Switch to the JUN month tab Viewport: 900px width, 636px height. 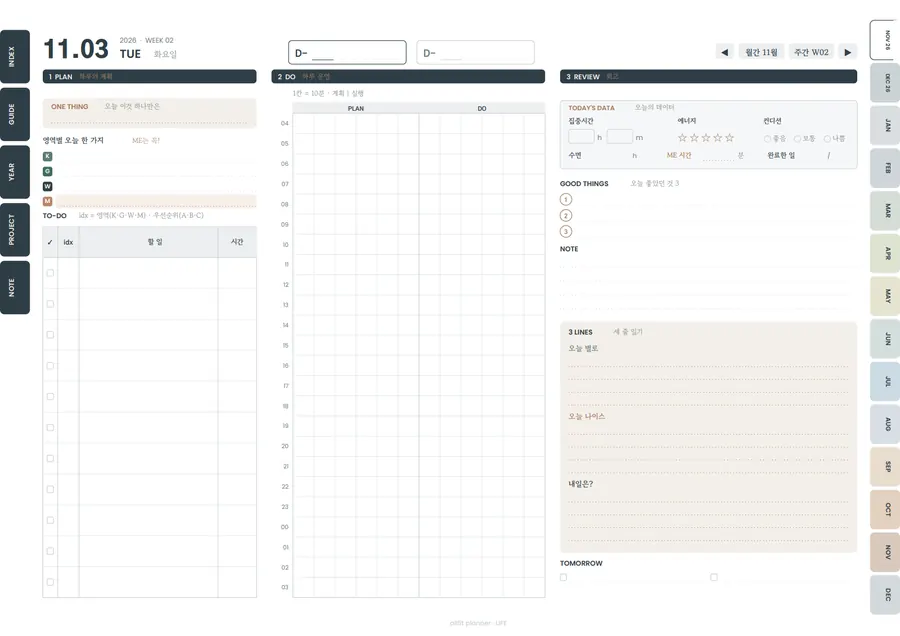tap(886, 339)
